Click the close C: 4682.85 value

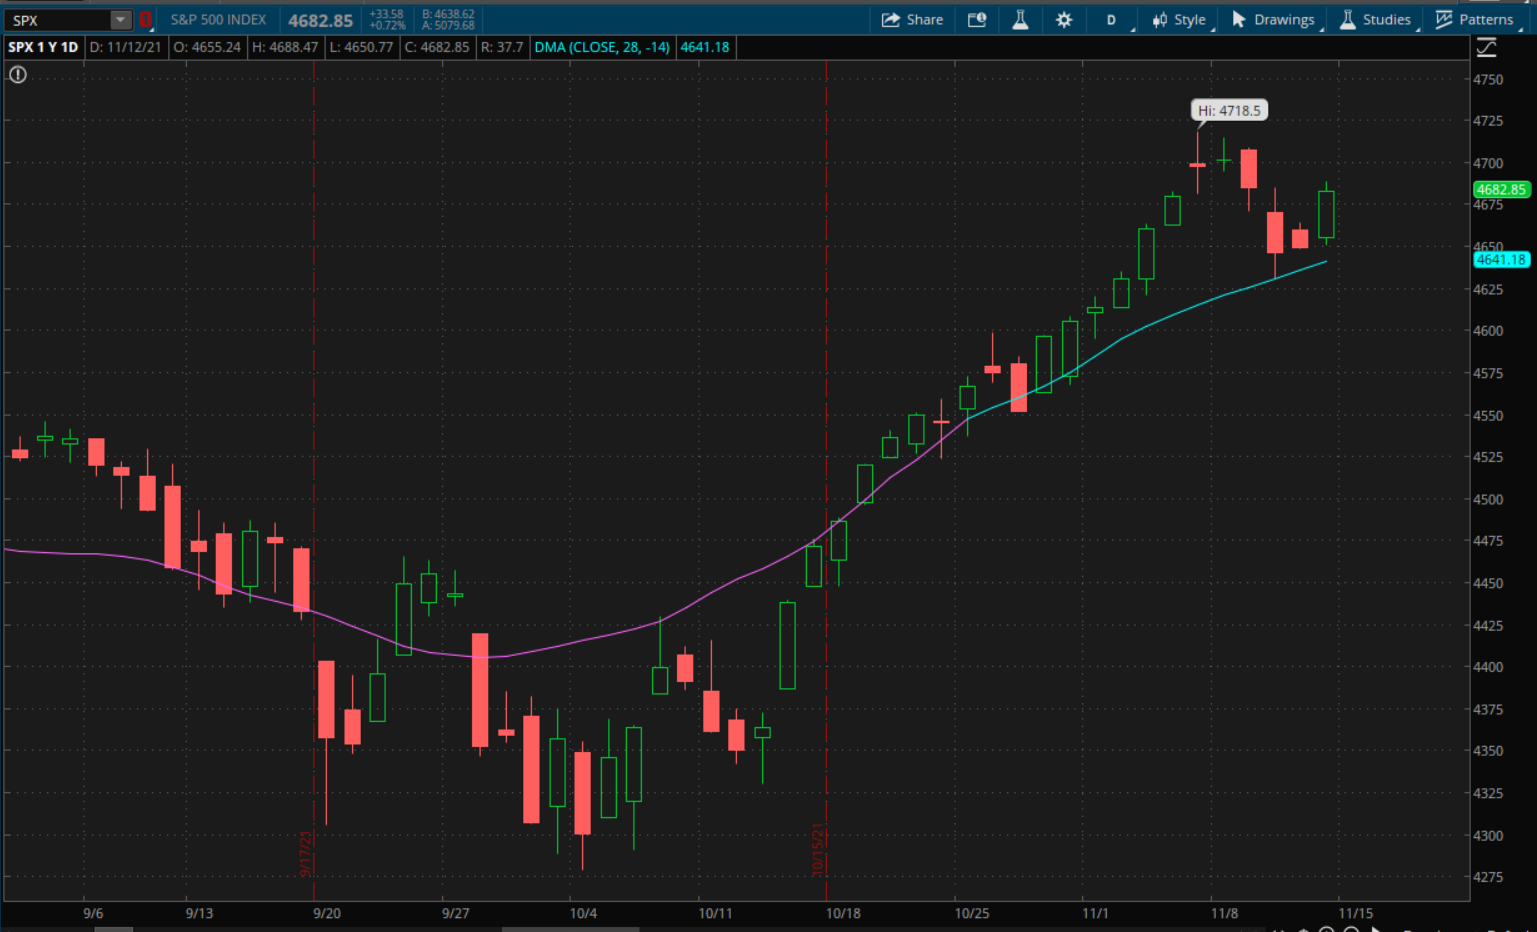437,47
